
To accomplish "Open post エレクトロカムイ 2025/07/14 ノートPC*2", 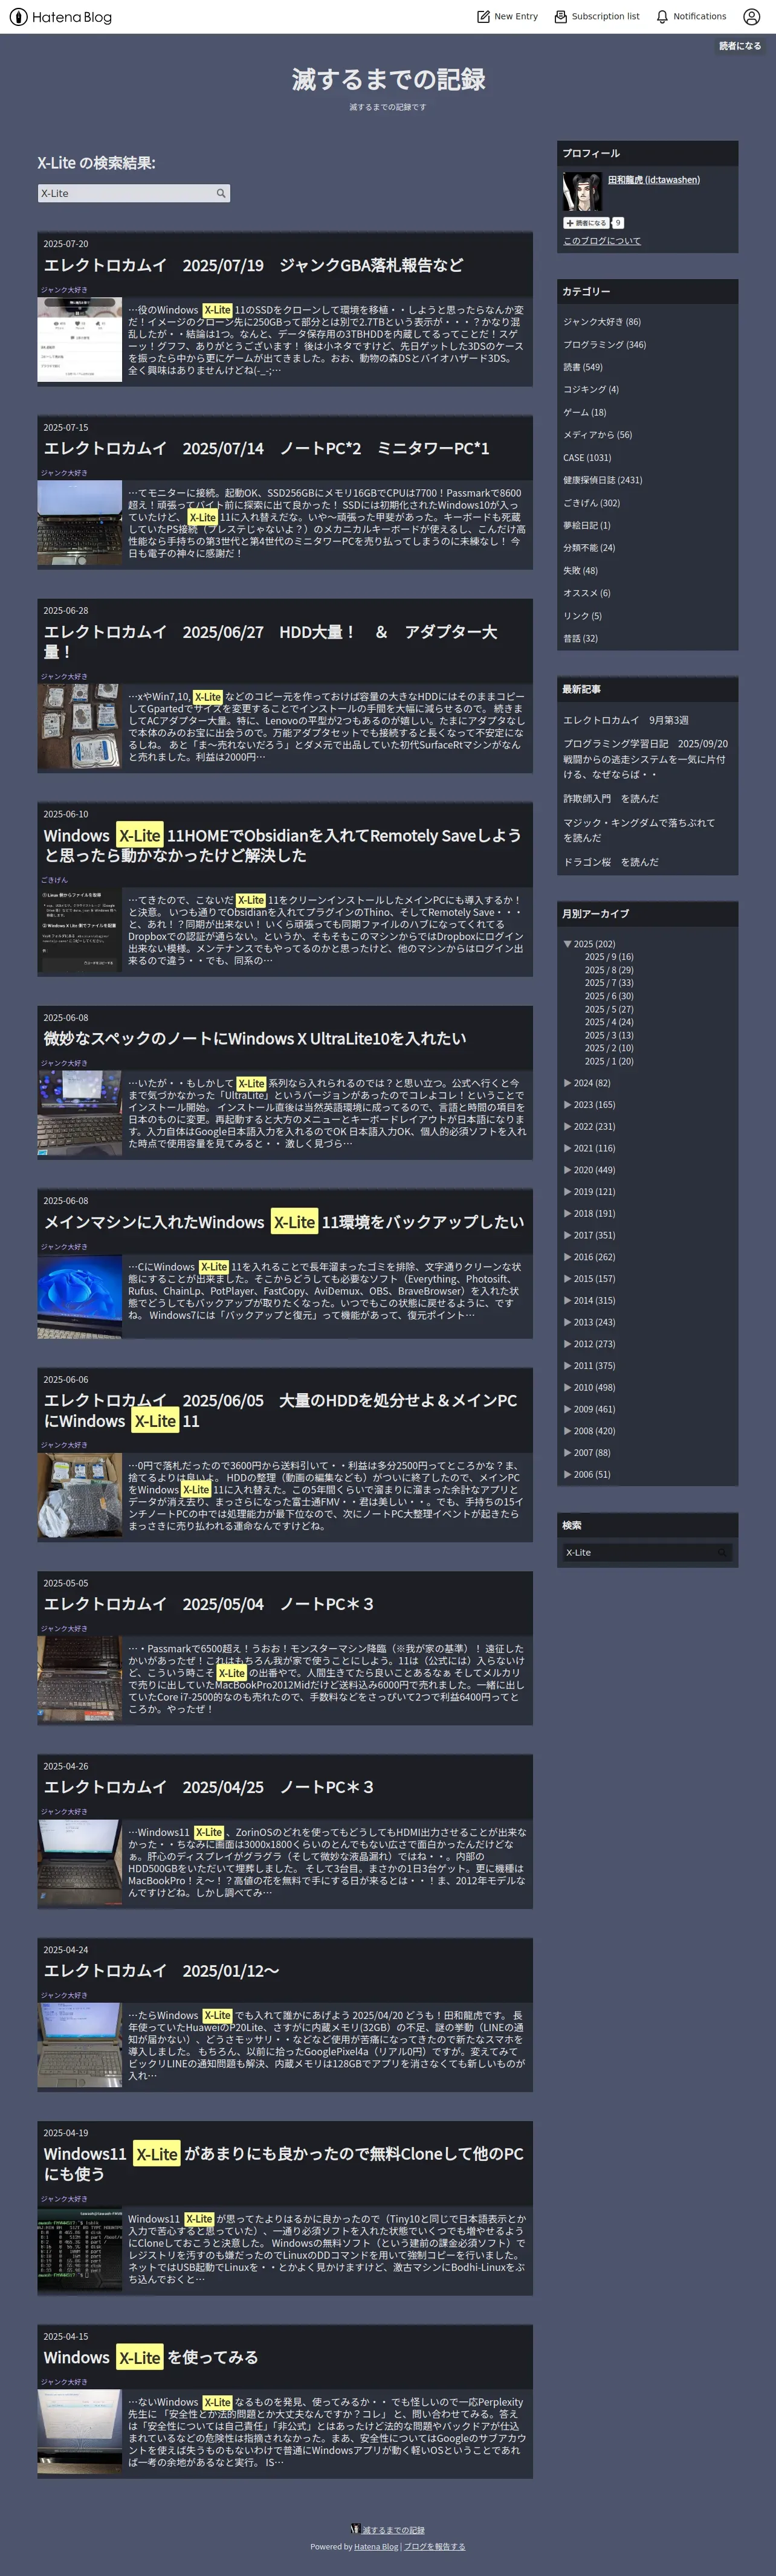I will [x=266, y=448].
